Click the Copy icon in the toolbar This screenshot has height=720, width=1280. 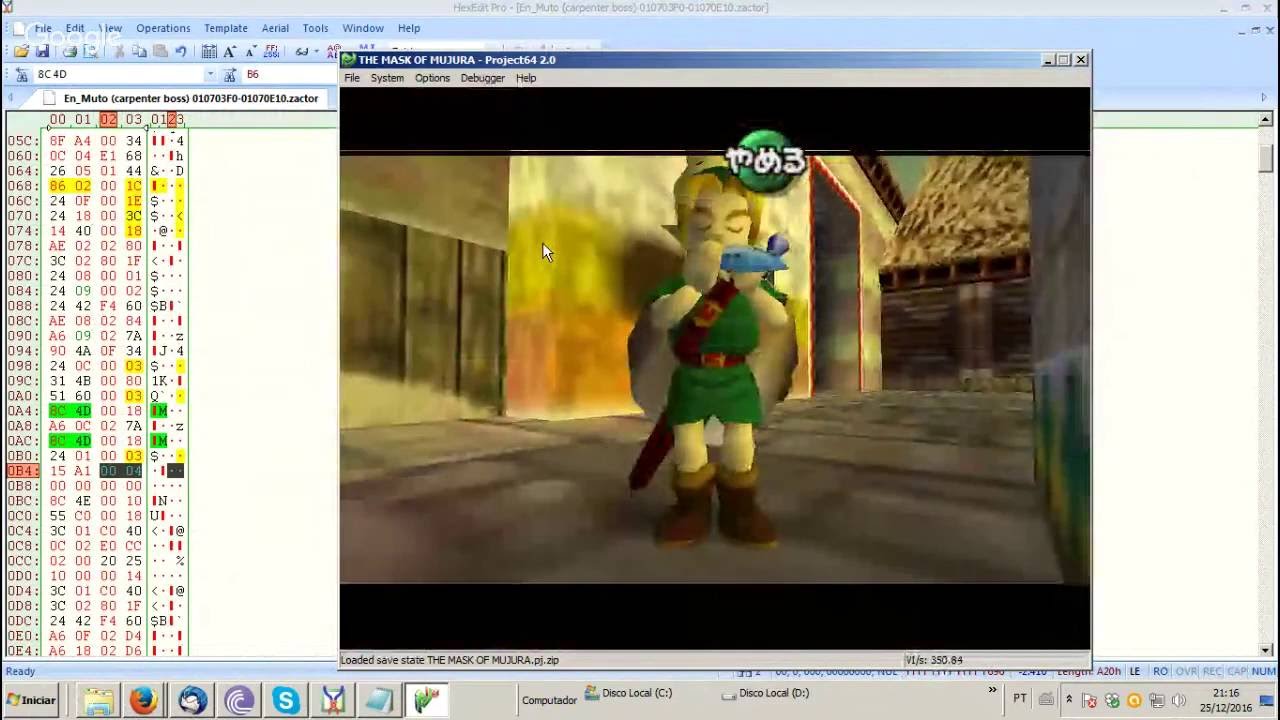139,51
